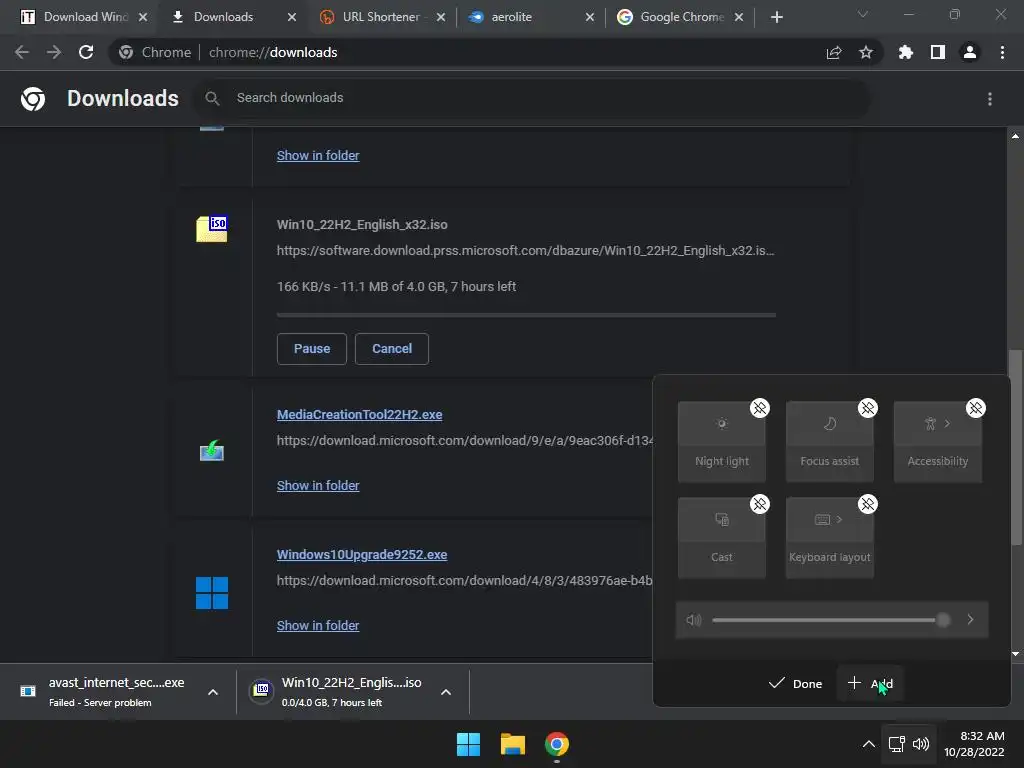The height and width of the screenshot is (768, 1024).
Task: Show hidden tray icons chevron
Action: [869, 744]
